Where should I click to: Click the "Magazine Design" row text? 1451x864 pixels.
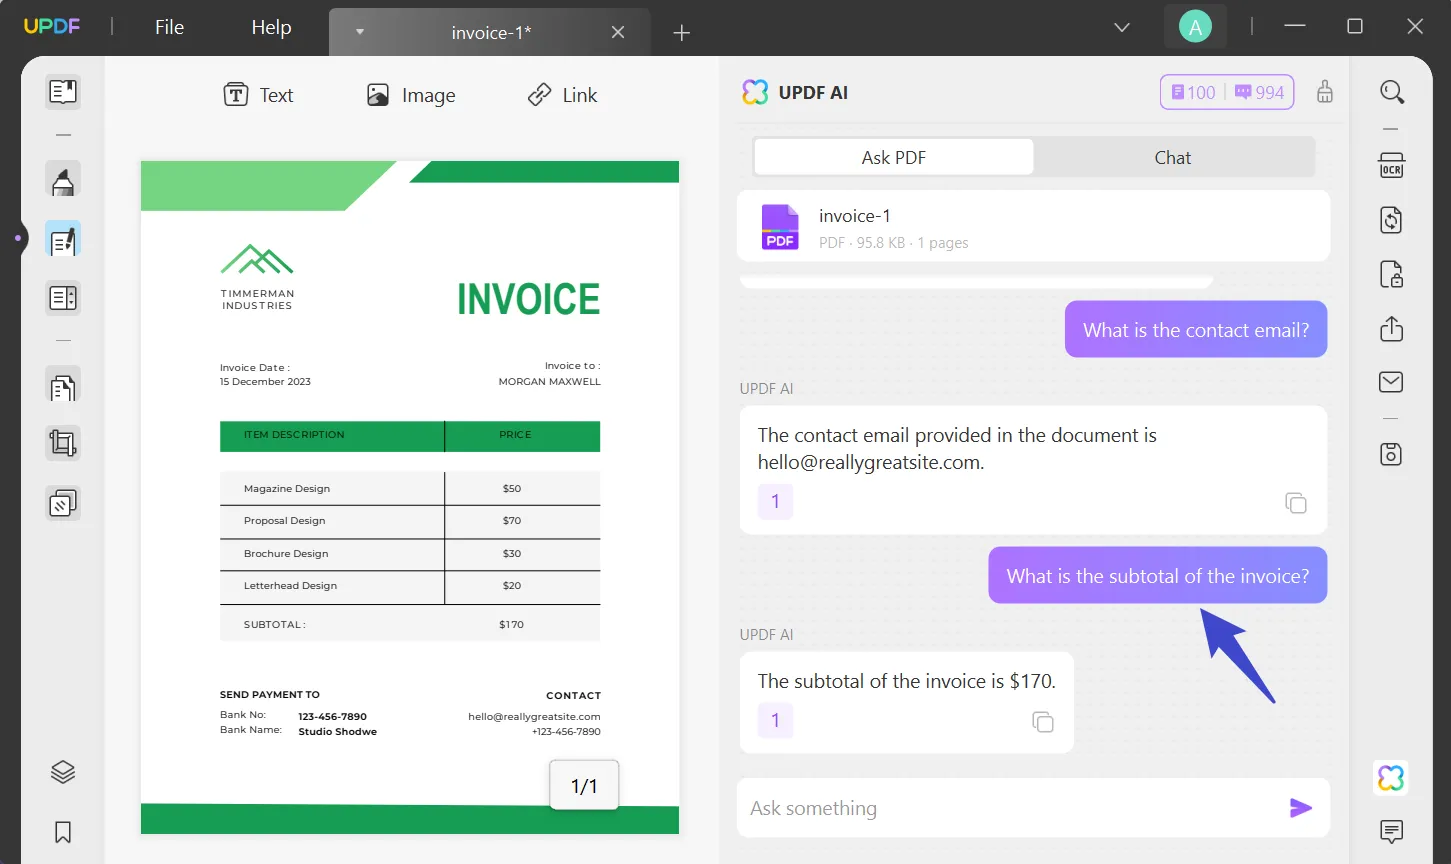coord(287,489)
